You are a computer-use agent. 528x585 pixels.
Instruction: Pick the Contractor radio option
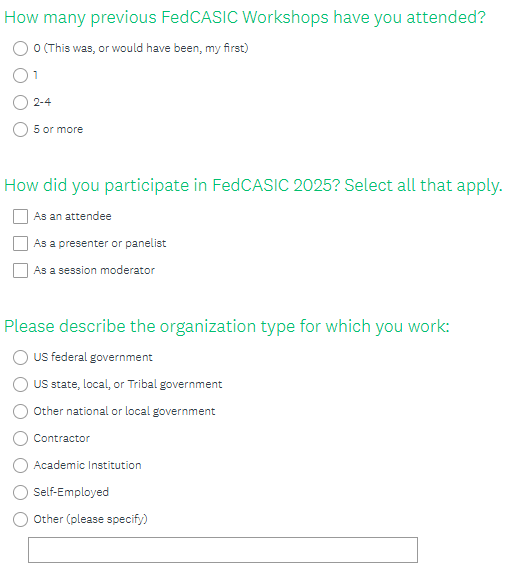pos(21,438)
